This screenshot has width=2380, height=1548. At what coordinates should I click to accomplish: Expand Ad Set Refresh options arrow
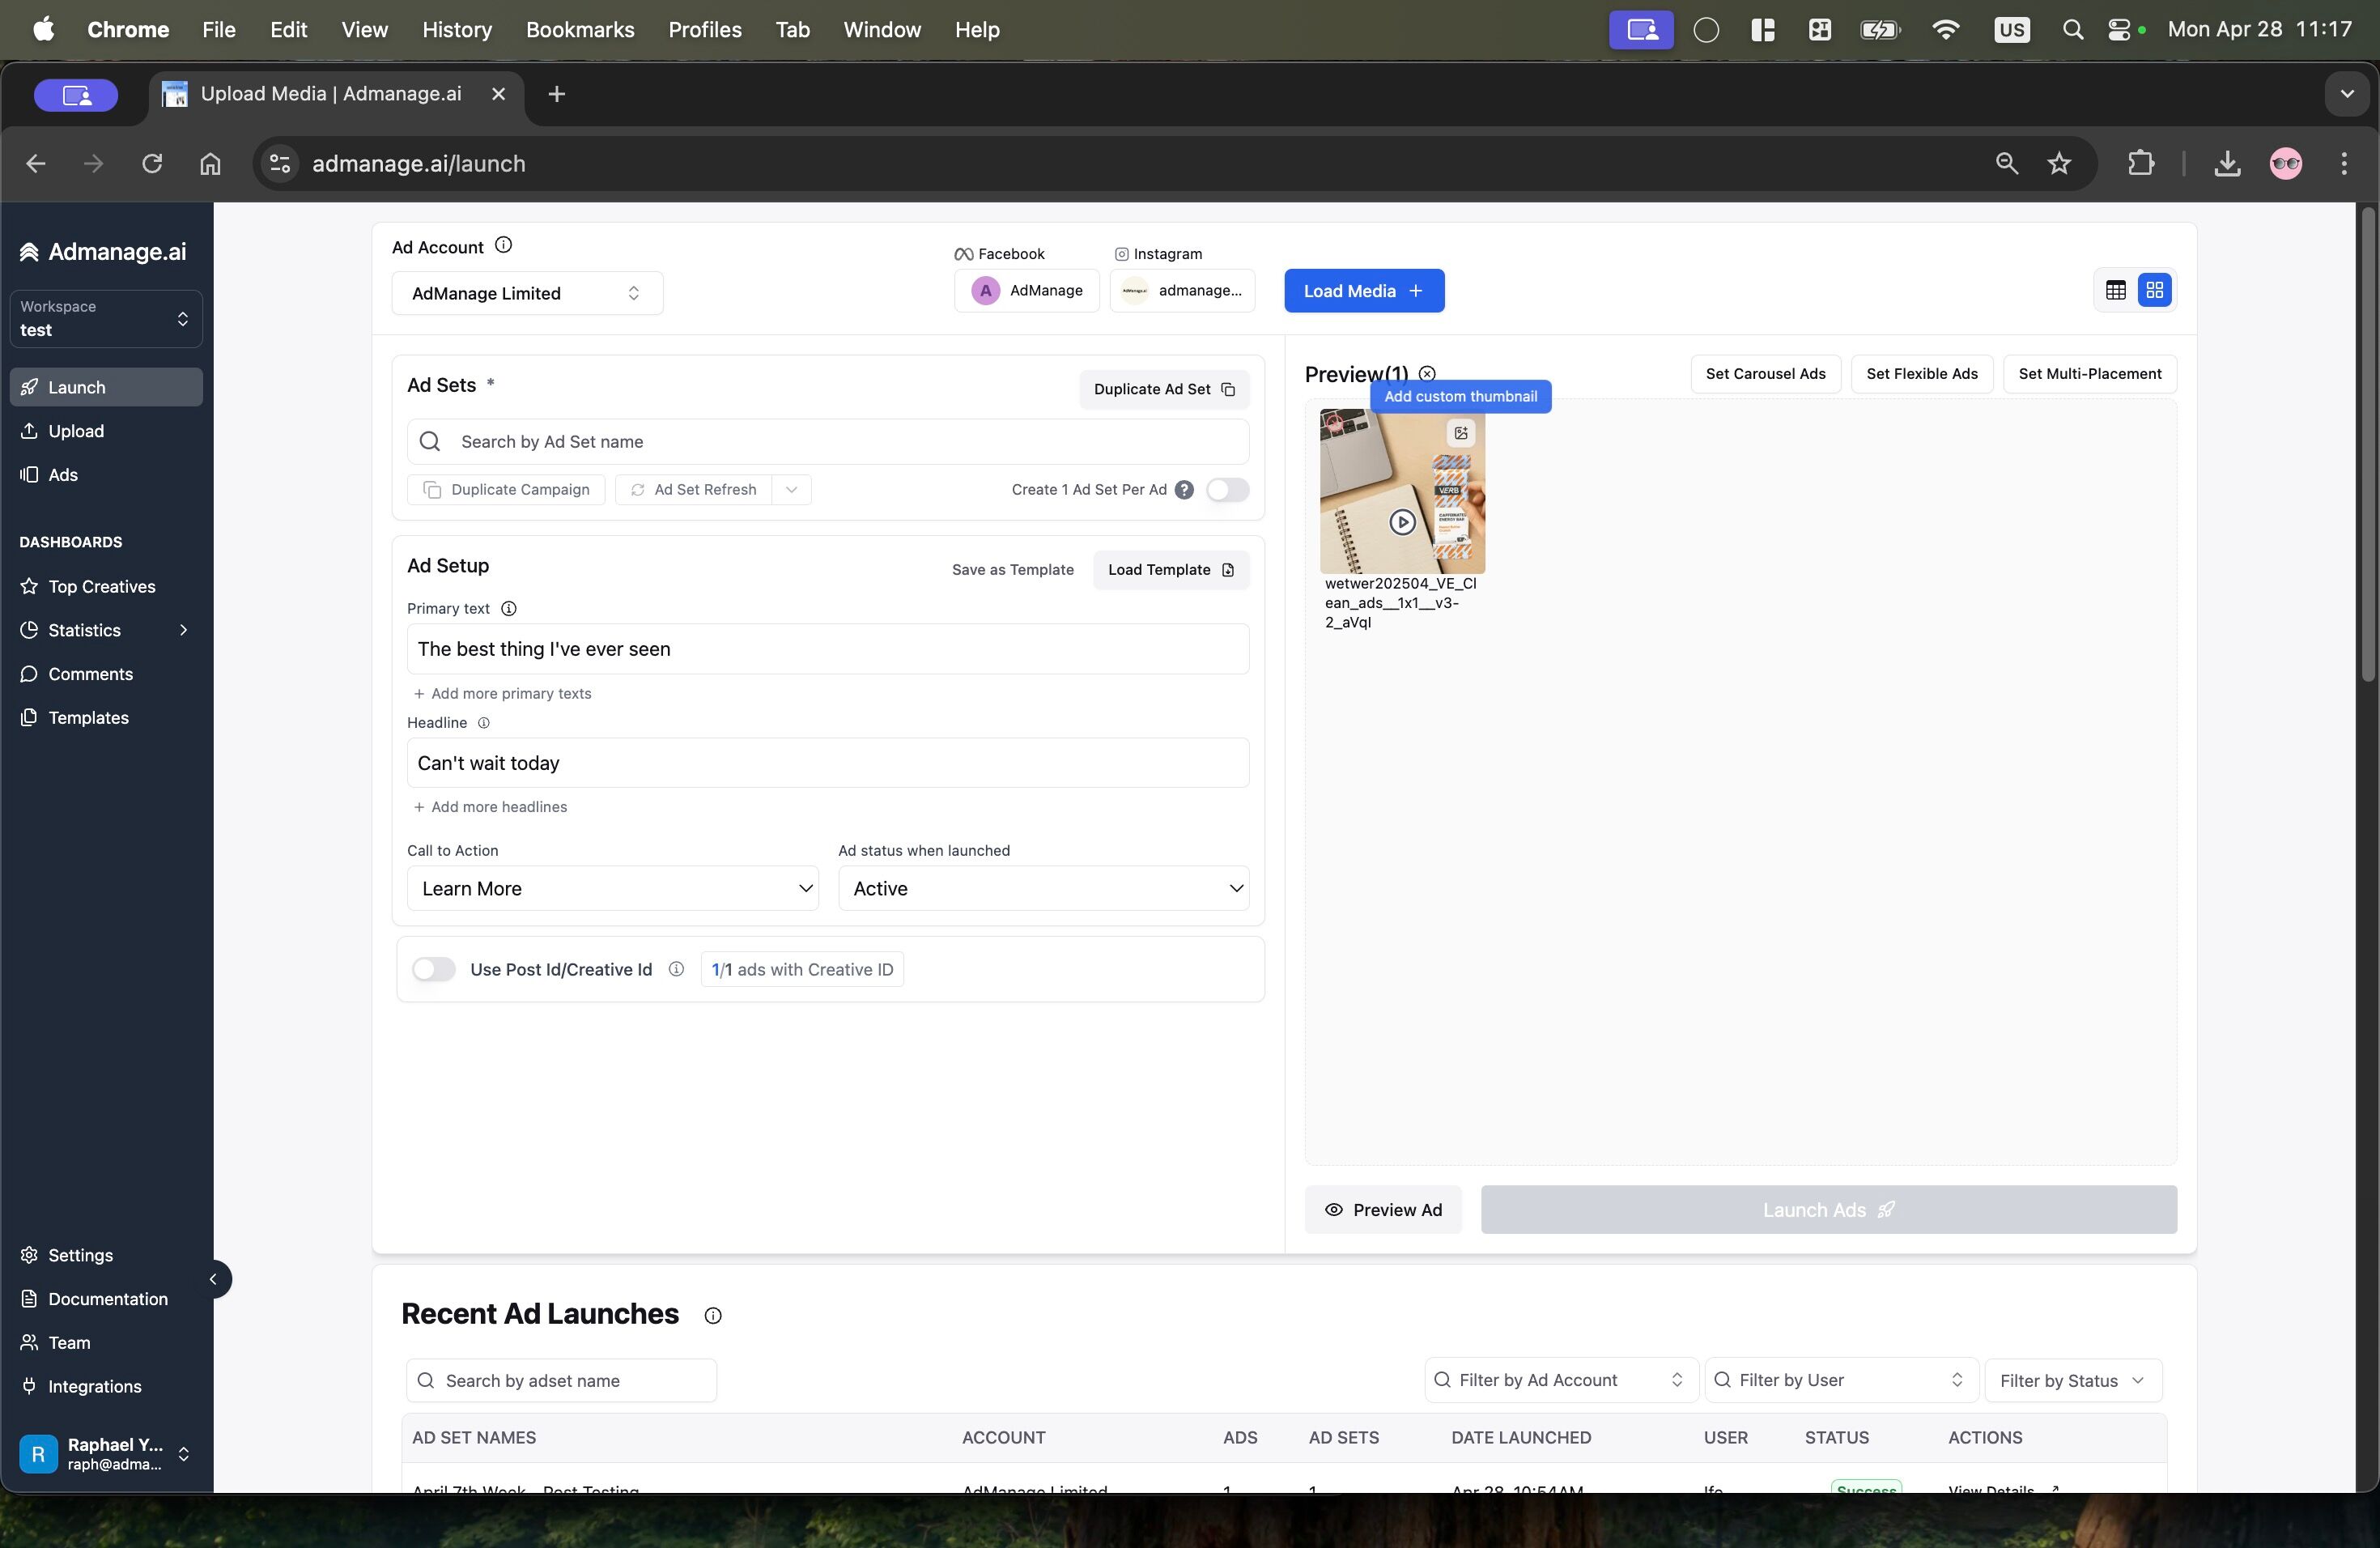tap(791, 490)
